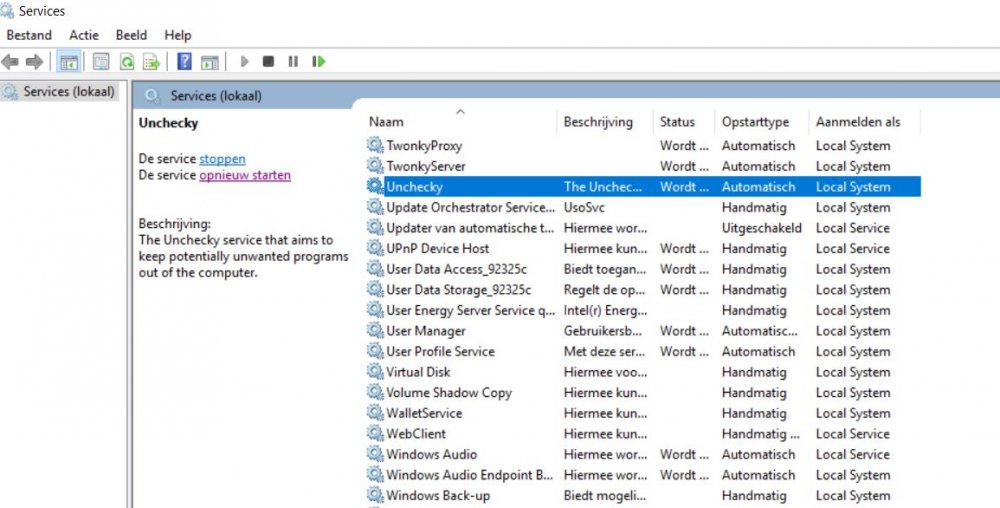Viewport: 1000px width, 508px height.
Task: Click the Export list toolbar icon
Action: pos(151,62)
